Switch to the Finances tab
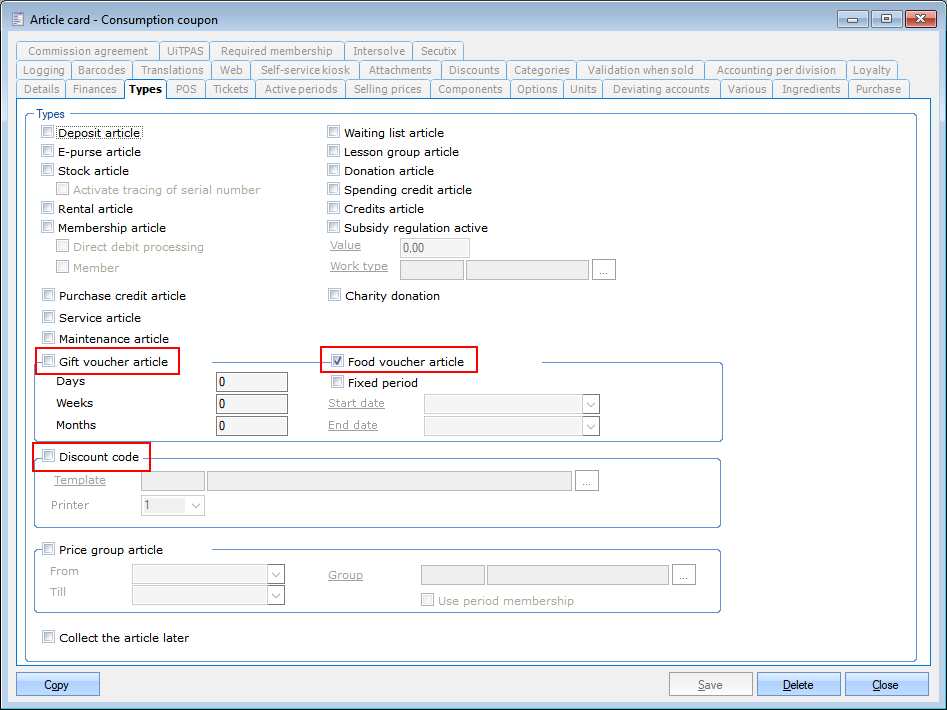This screenshot has height=710, width=947. tap(95, 89)
